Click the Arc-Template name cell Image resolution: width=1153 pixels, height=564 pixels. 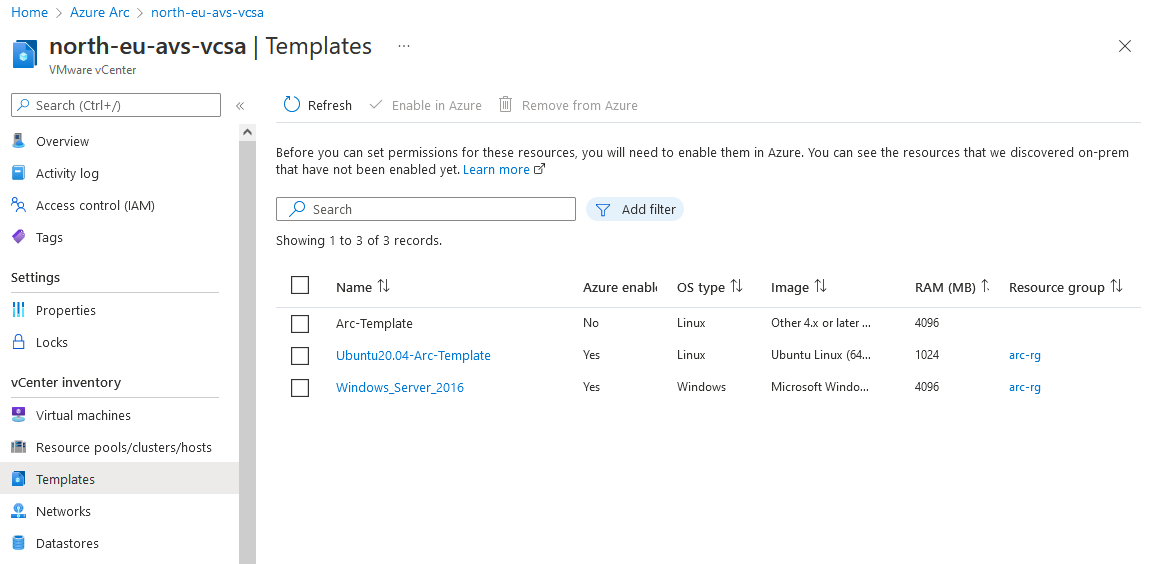pyautogui.click(x=374, y=324)
